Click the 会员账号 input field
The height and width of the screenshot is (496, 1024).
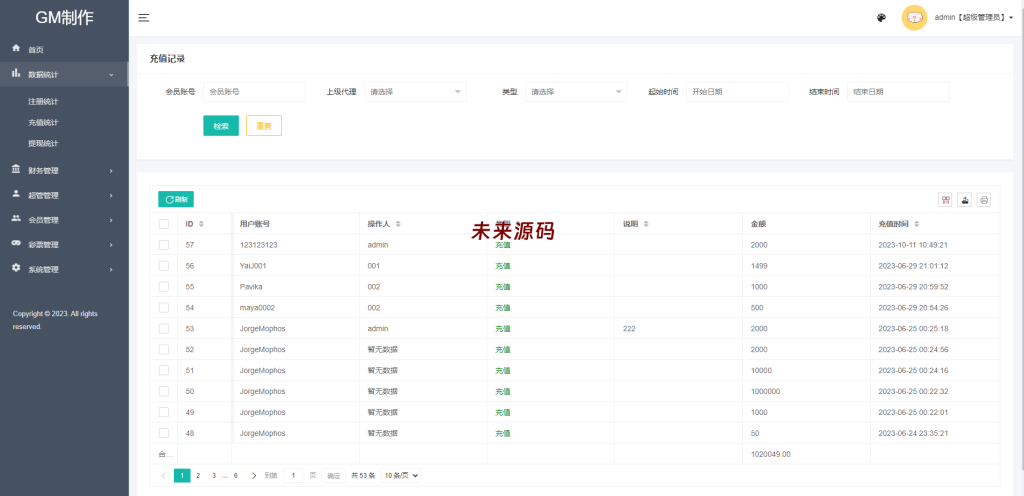click(254, 92)
